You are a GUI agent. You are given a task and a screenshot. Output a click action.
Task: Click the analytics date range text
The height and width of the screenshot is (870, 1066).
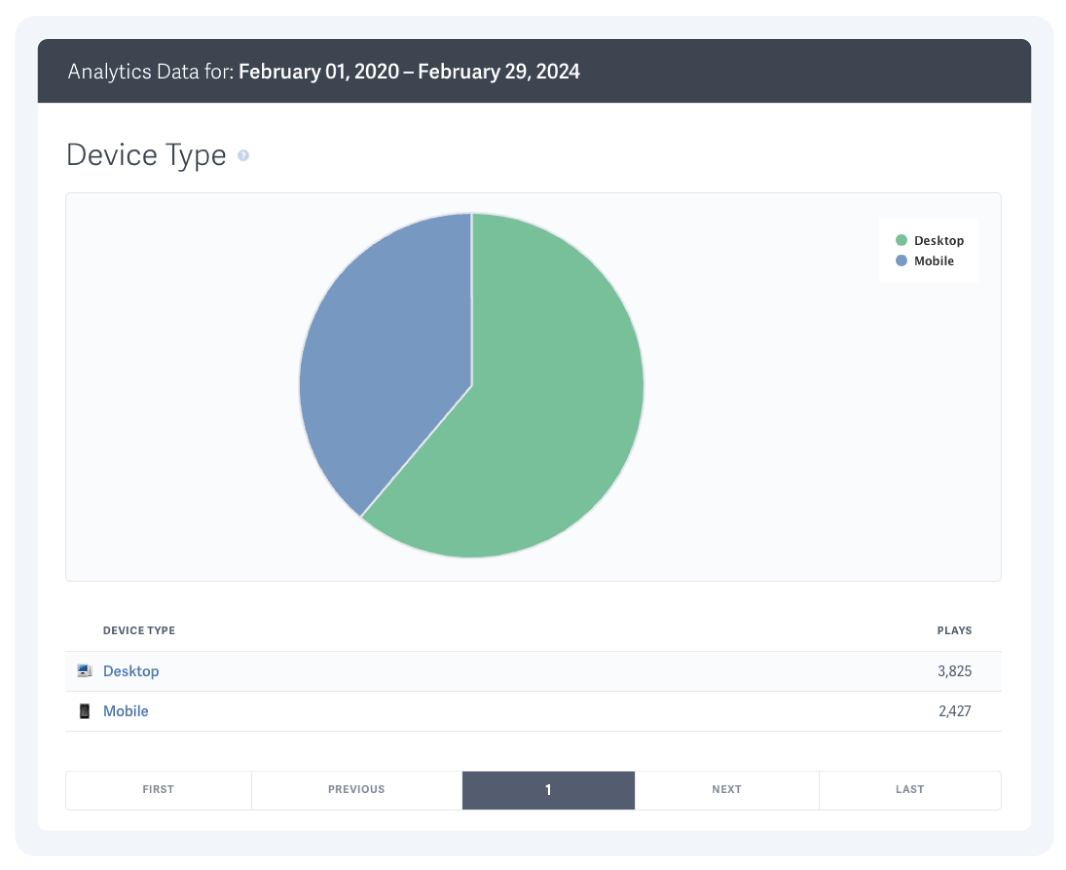pos(409,72)
